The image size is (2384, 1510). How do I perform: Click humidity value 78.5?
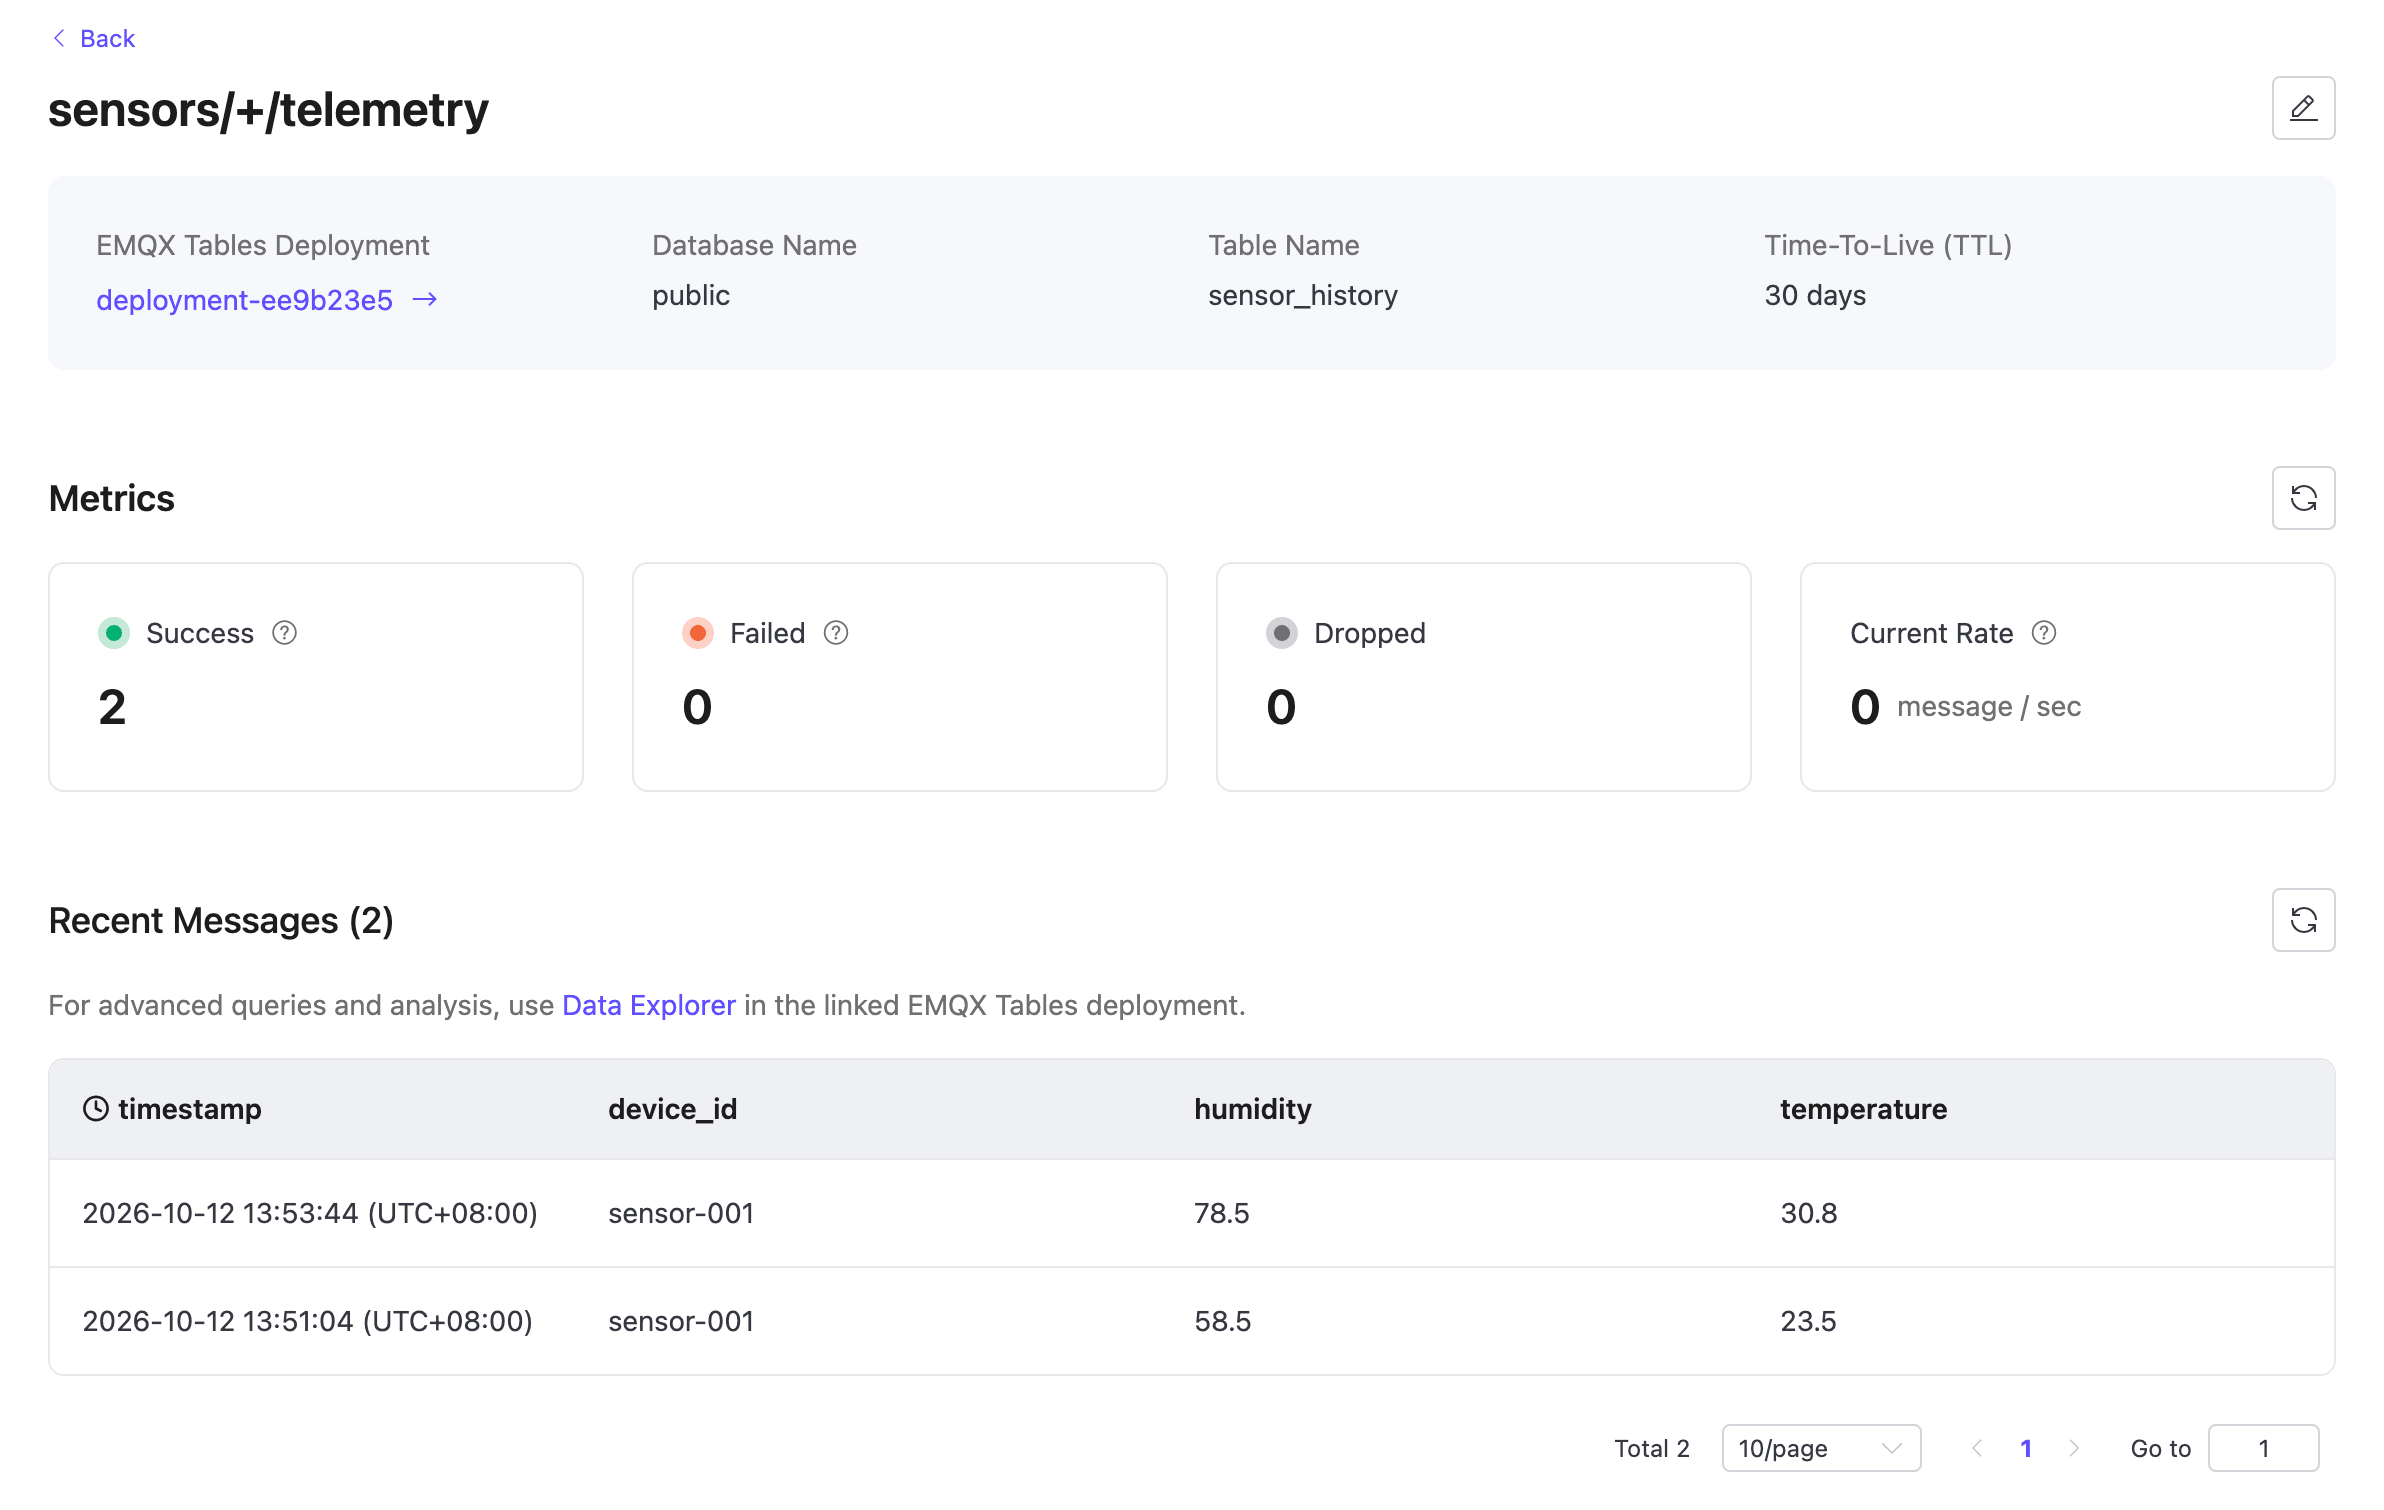(x=1222, y=1213)
